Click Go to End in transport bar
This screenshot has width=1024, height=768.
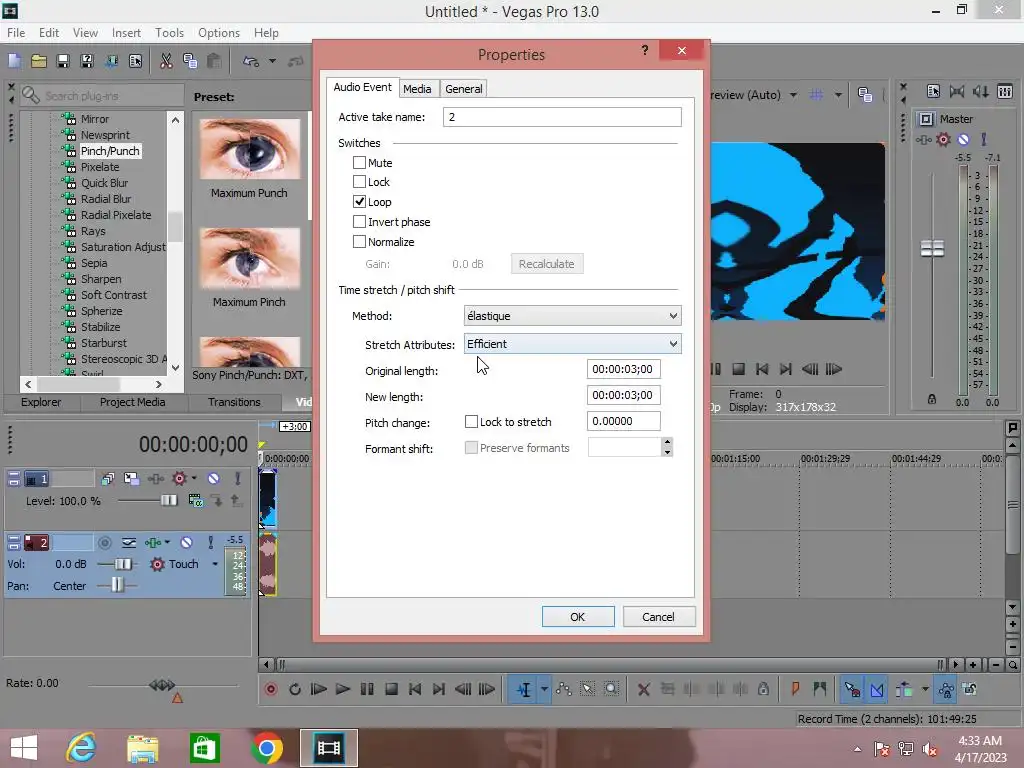click(439, 689)
